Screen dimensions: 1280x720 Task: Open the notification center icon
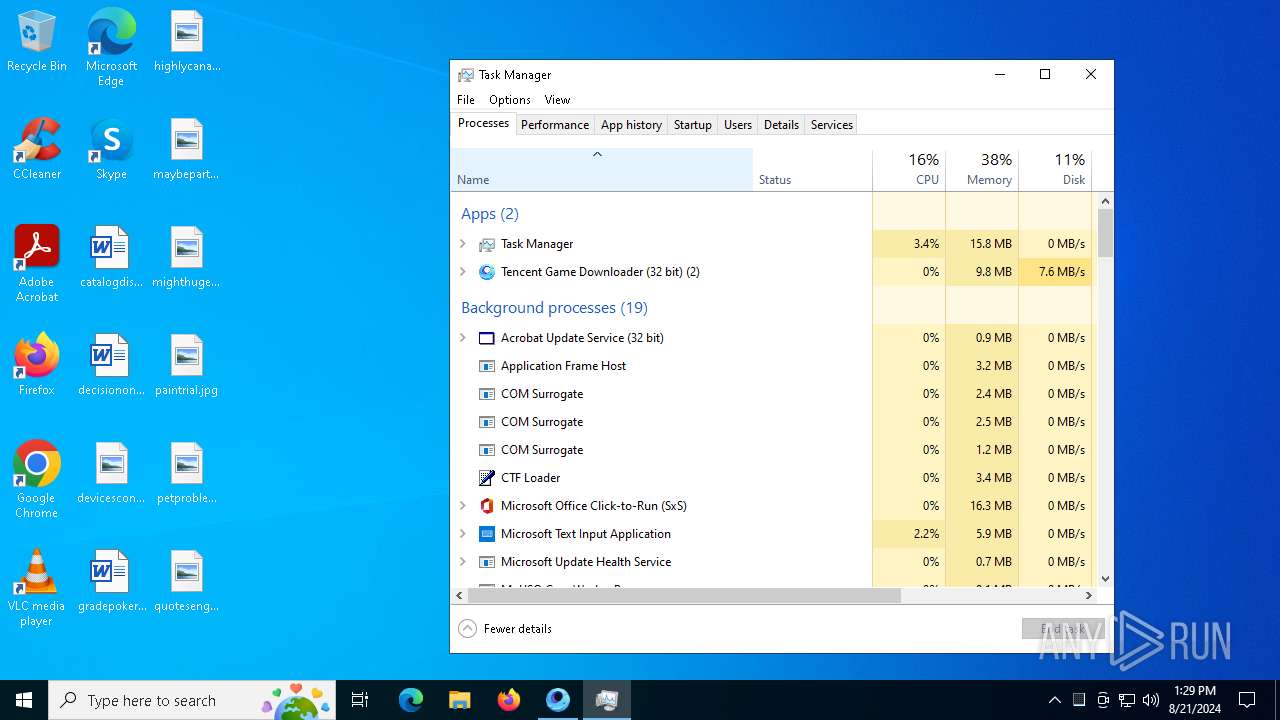tap(1247, 700)
